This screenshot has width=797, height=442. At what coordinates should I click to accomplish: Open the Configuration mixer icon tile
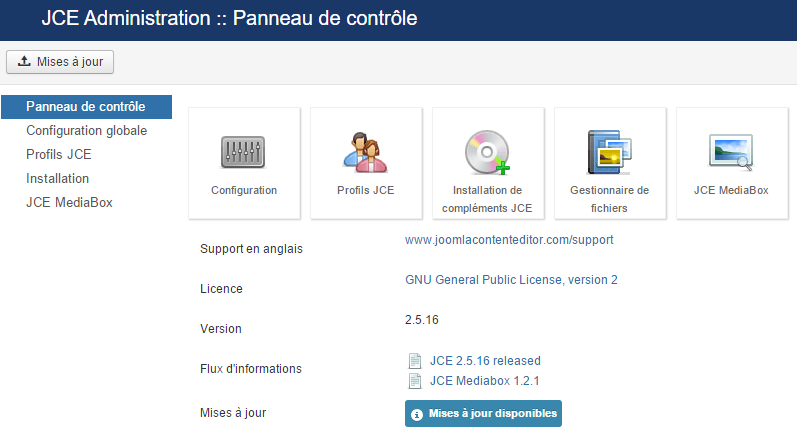click(x=244, y=153)
